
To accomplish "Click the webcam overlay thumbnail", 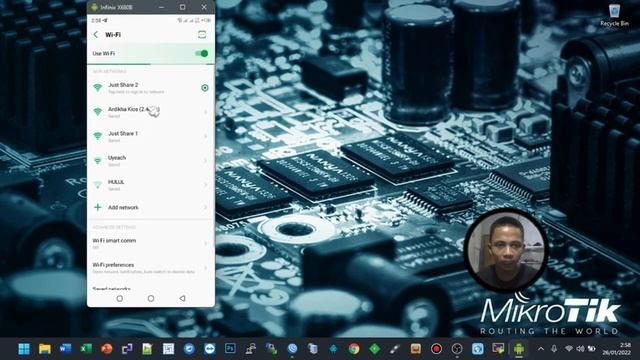I will tap(506, 250).
